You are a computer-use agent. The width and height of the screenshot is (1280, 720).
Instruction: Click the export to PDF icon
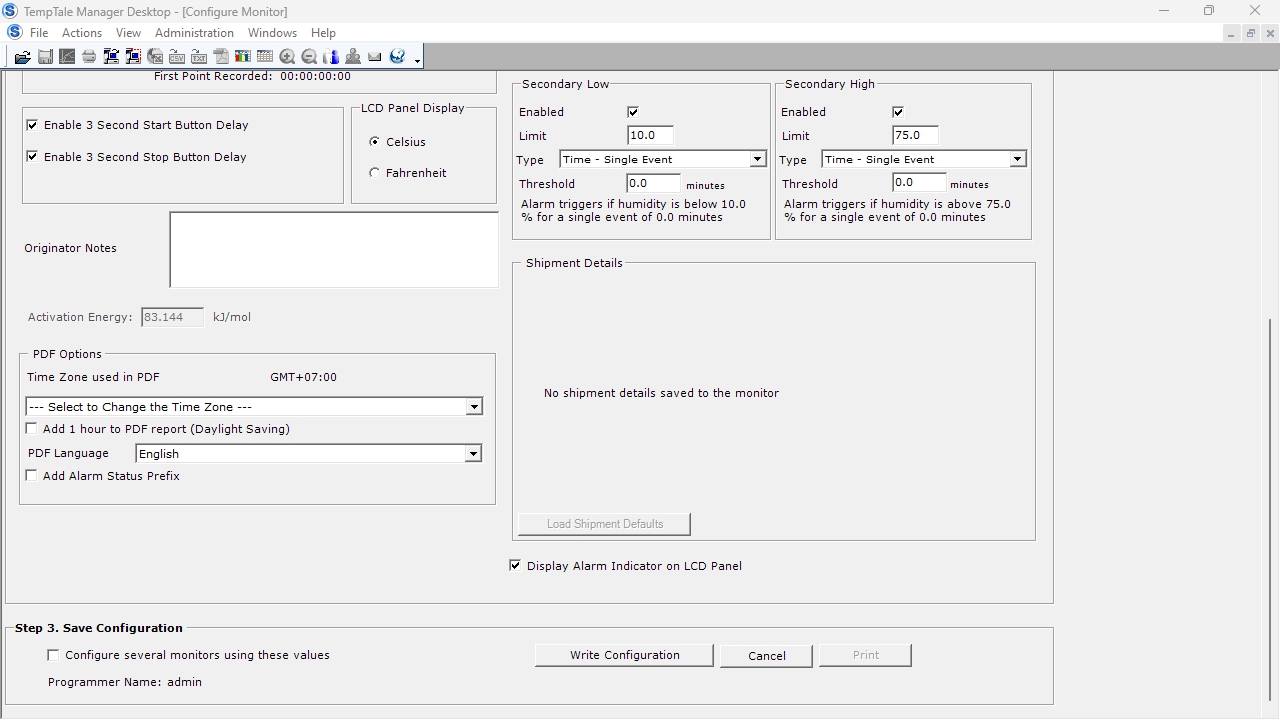(221, 57)
